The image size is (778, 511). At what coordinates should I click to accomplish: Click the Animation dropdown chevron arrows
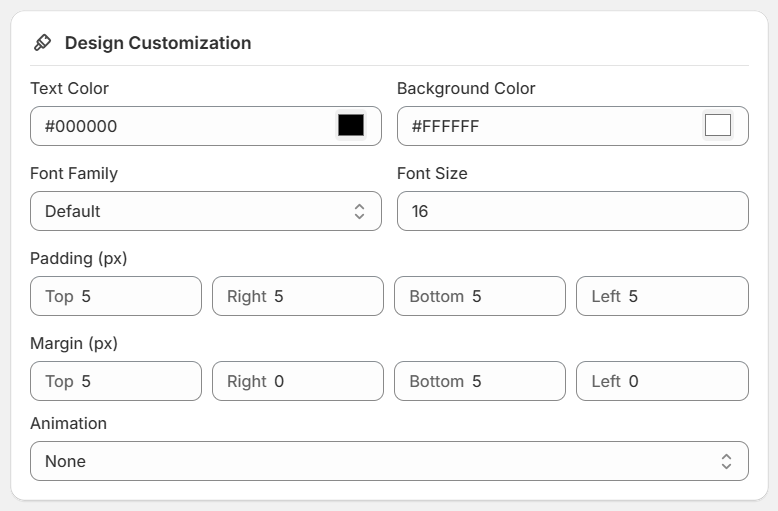pos(726,461)
